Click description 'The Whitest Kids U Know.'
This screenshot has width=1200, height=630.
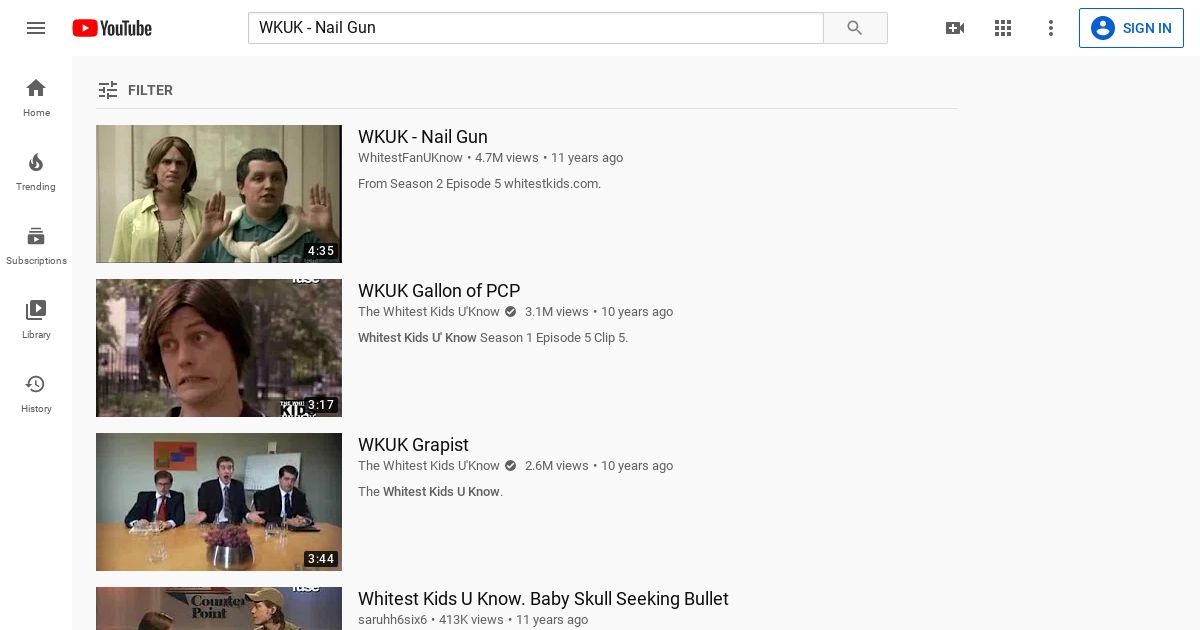point(430,492)
